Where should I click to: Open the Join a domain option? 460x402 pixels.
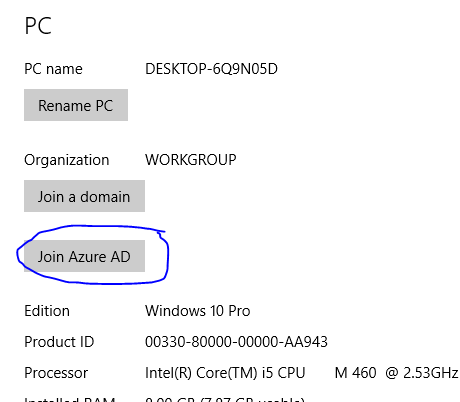click(x=84, y=196)
